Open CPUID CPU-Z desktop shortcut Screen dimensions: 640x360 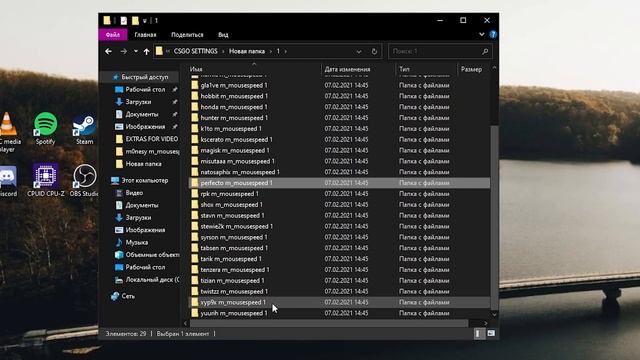pyautogui.click(x=46, y=180)
